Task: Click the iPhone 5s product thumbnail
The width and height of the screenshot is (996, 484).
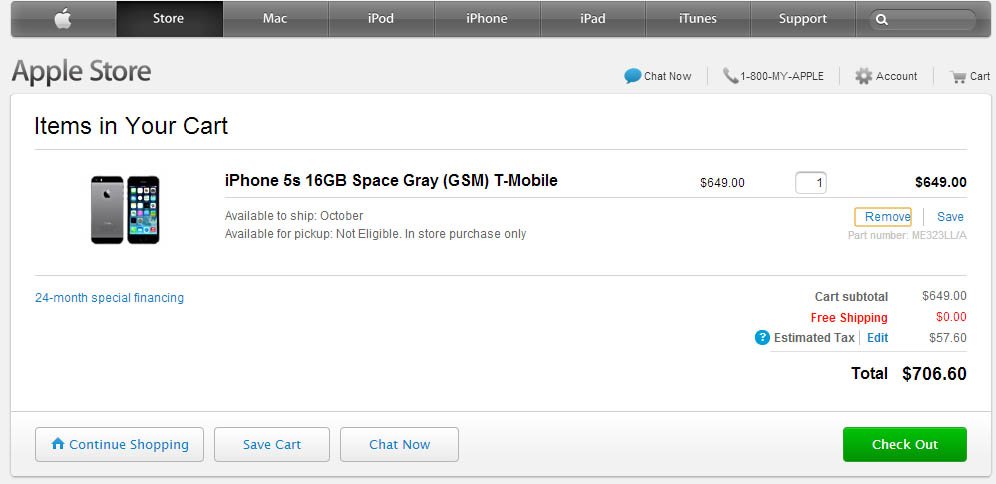Action: 125,210
